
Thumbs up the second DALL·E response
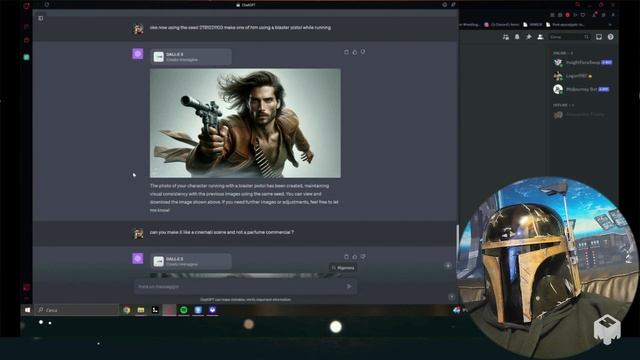[355, 257]
